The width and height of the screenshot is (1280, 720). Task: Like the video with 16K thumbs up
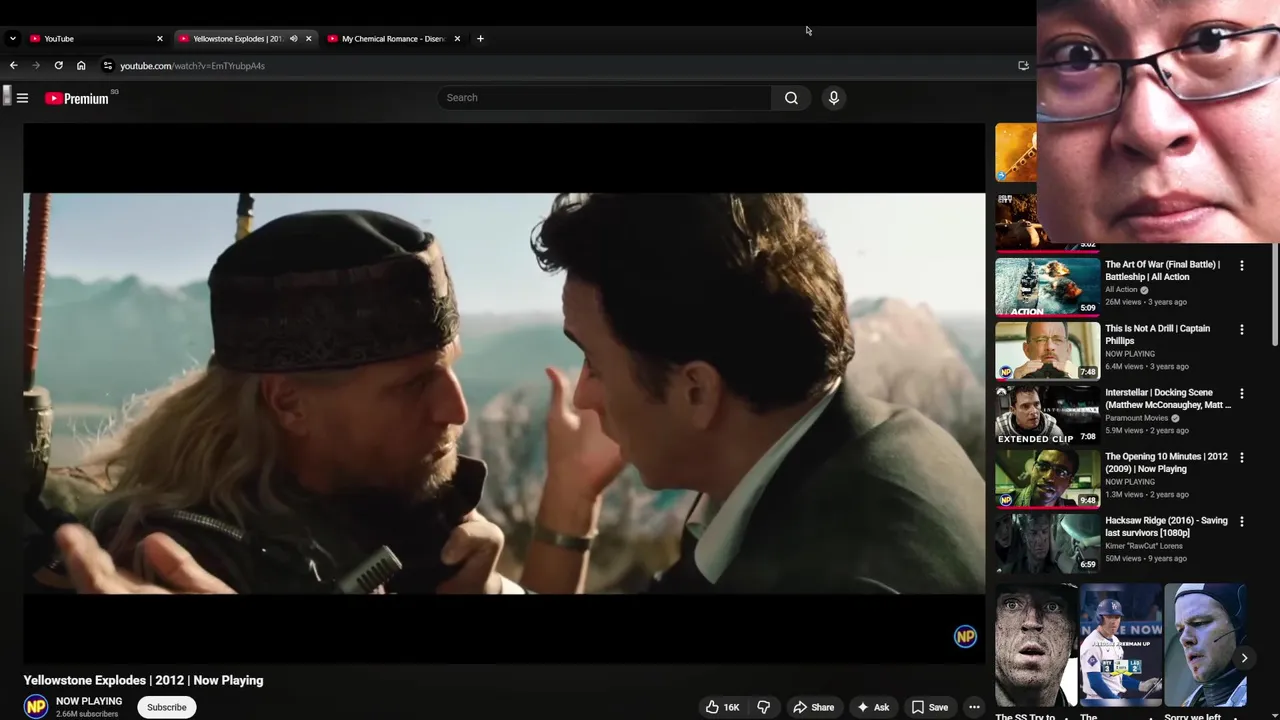pos(722,707)
